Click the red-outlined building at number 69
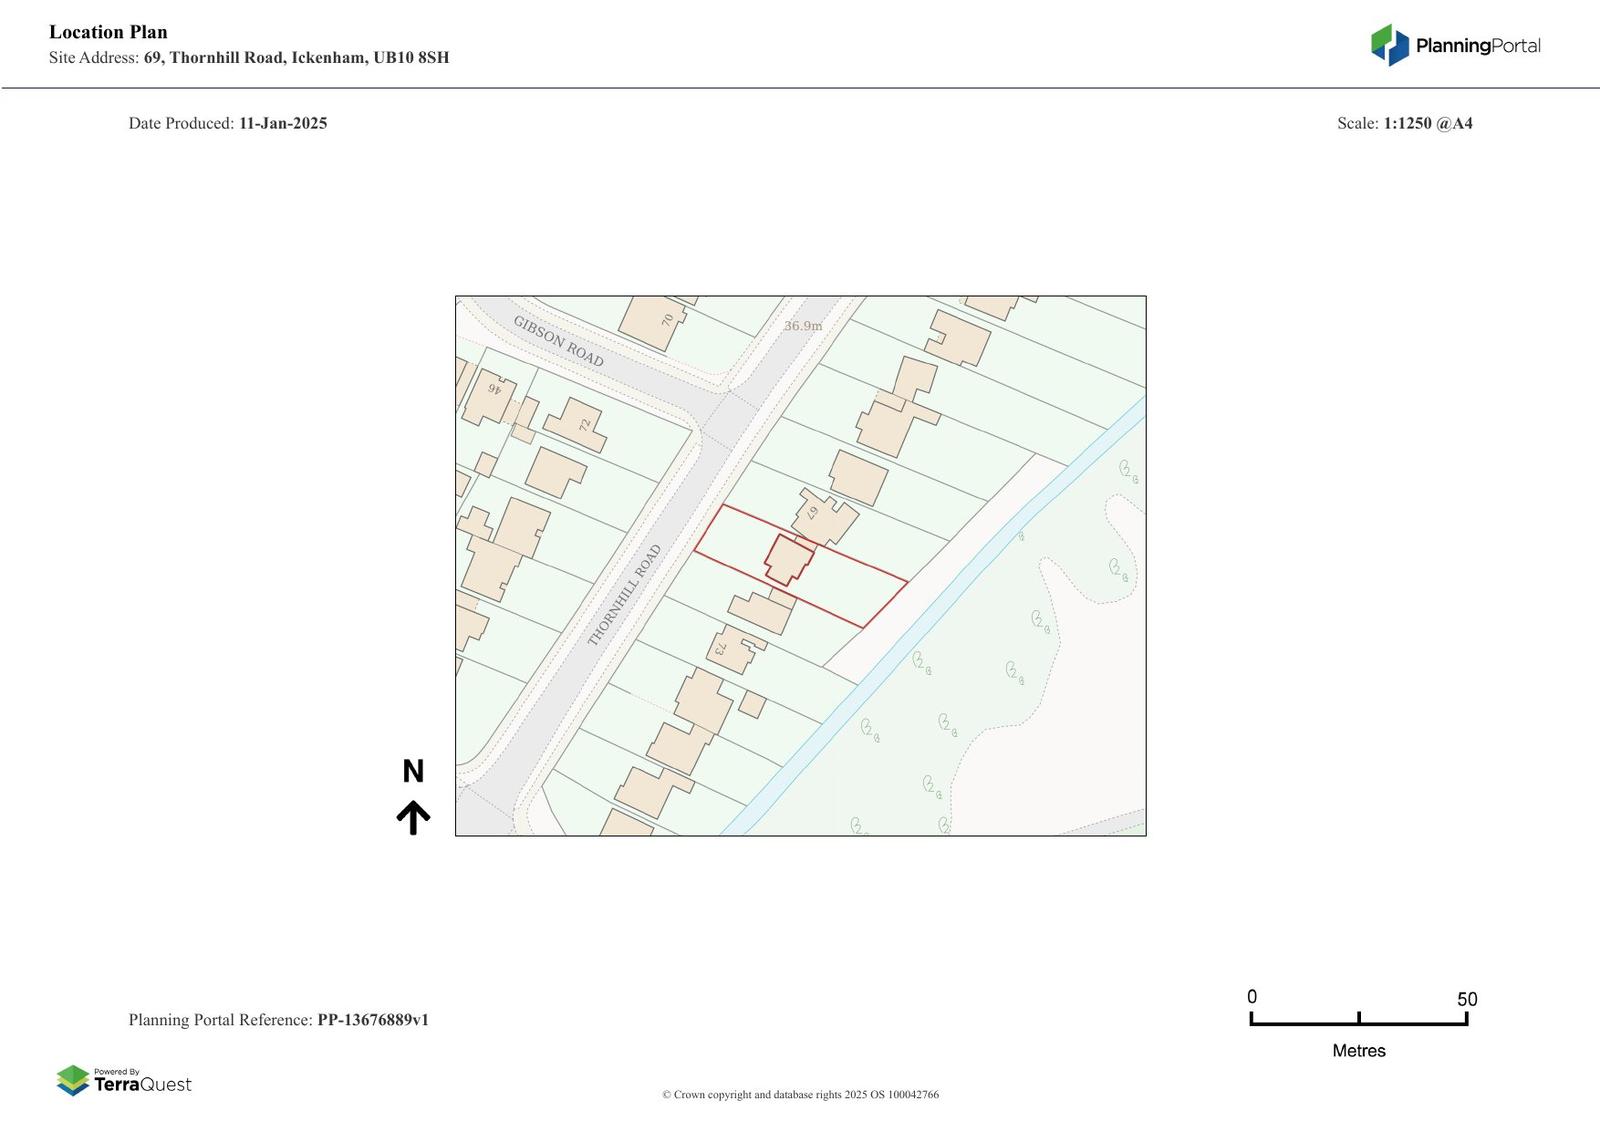Screen dimensions: 1600x1132 point(789,559)
